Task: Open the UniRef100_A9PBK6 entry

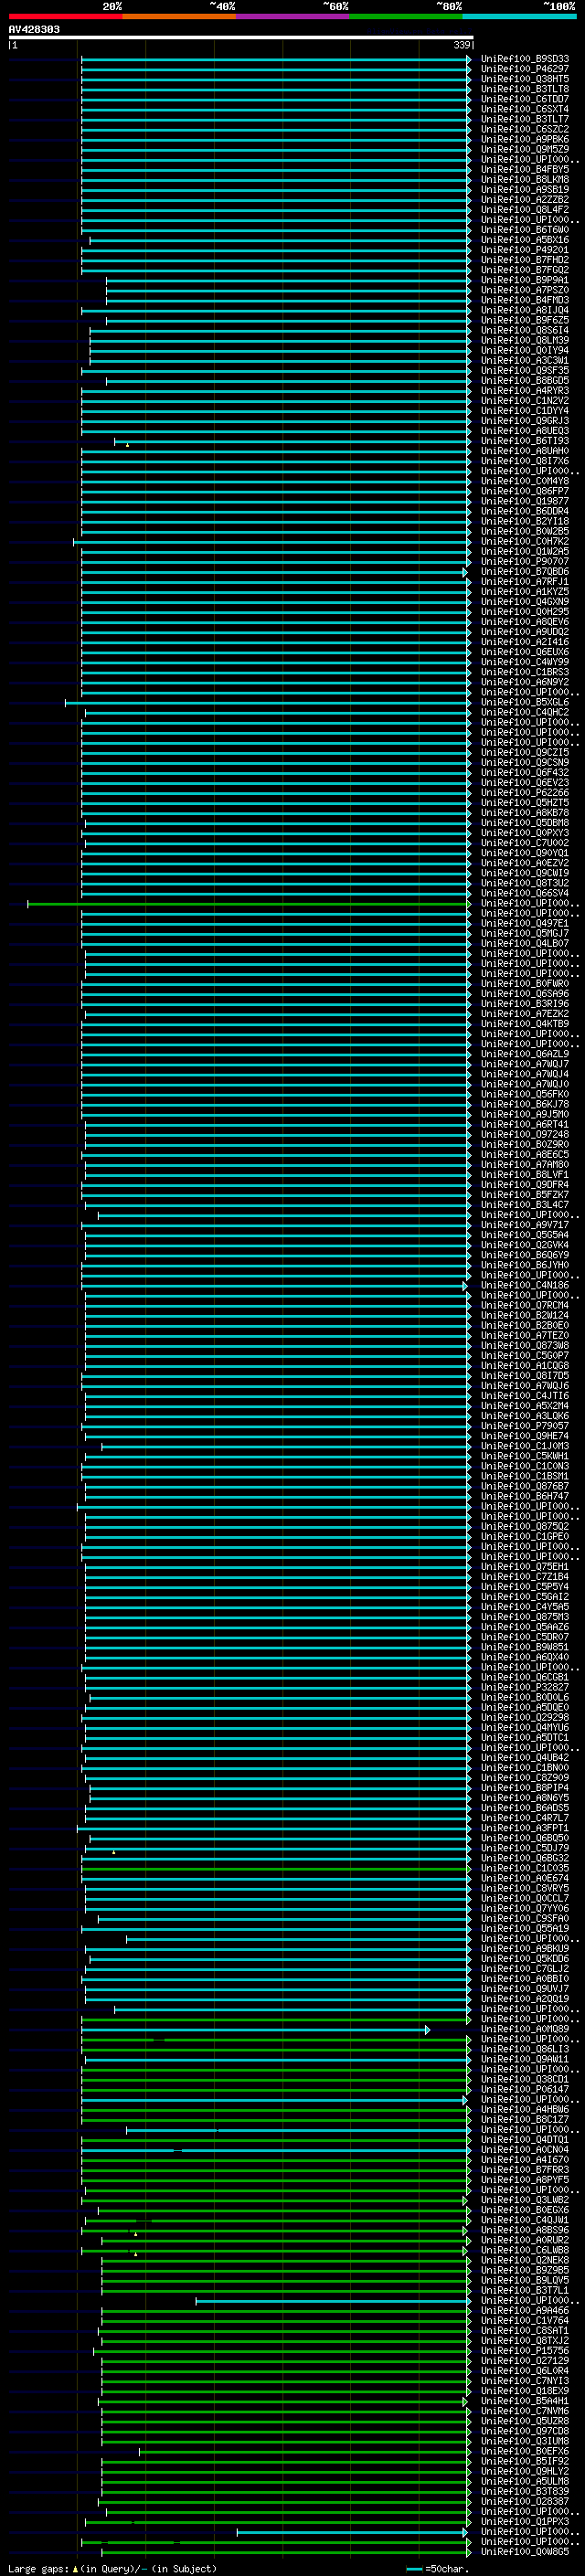Action: click(x=524, y=139)
